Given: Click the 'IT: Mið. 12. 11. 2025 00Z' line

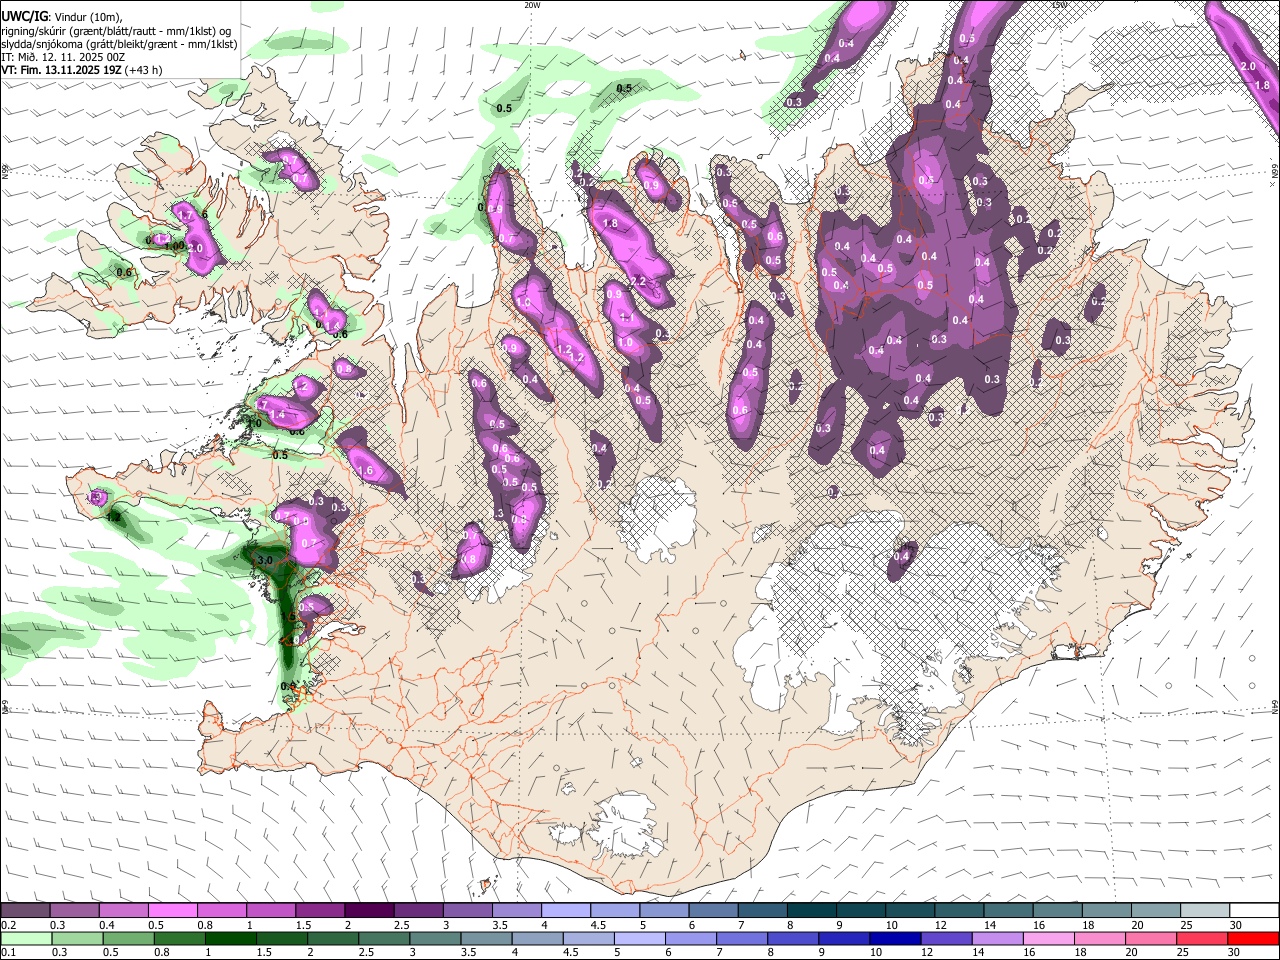Looking at the screenshot, I should [63, 57].
